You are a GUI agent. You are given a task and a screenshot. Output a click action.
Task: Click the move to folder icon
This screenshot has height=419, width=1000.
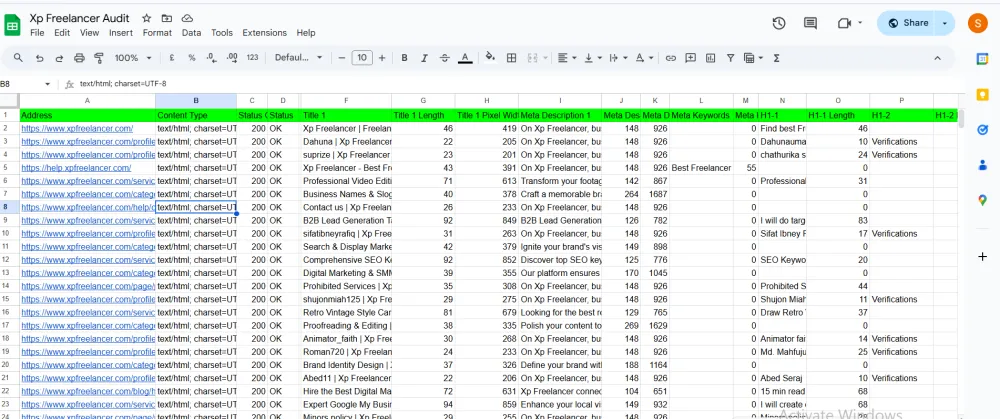point(166,18)
